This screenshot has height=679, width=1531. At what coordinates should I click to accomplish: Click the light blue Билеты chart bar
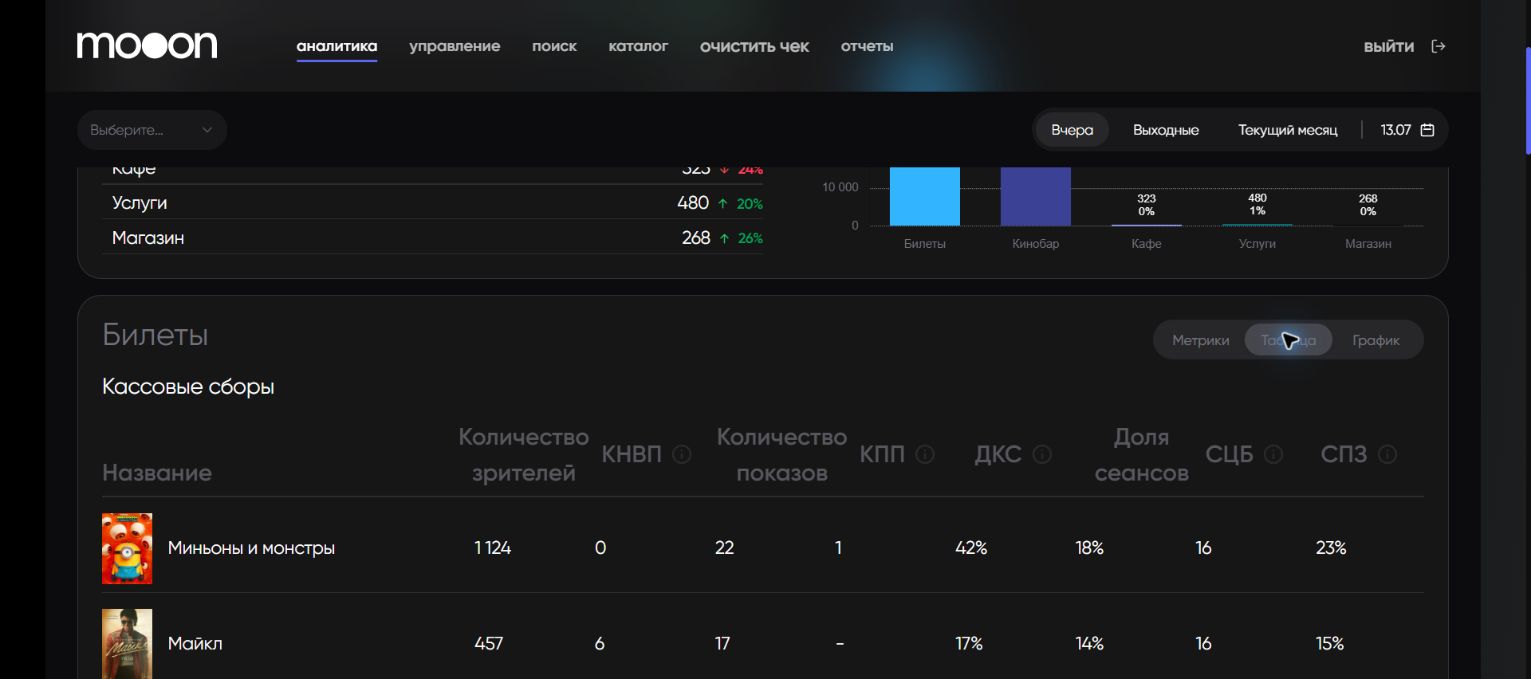click(925, 196)
